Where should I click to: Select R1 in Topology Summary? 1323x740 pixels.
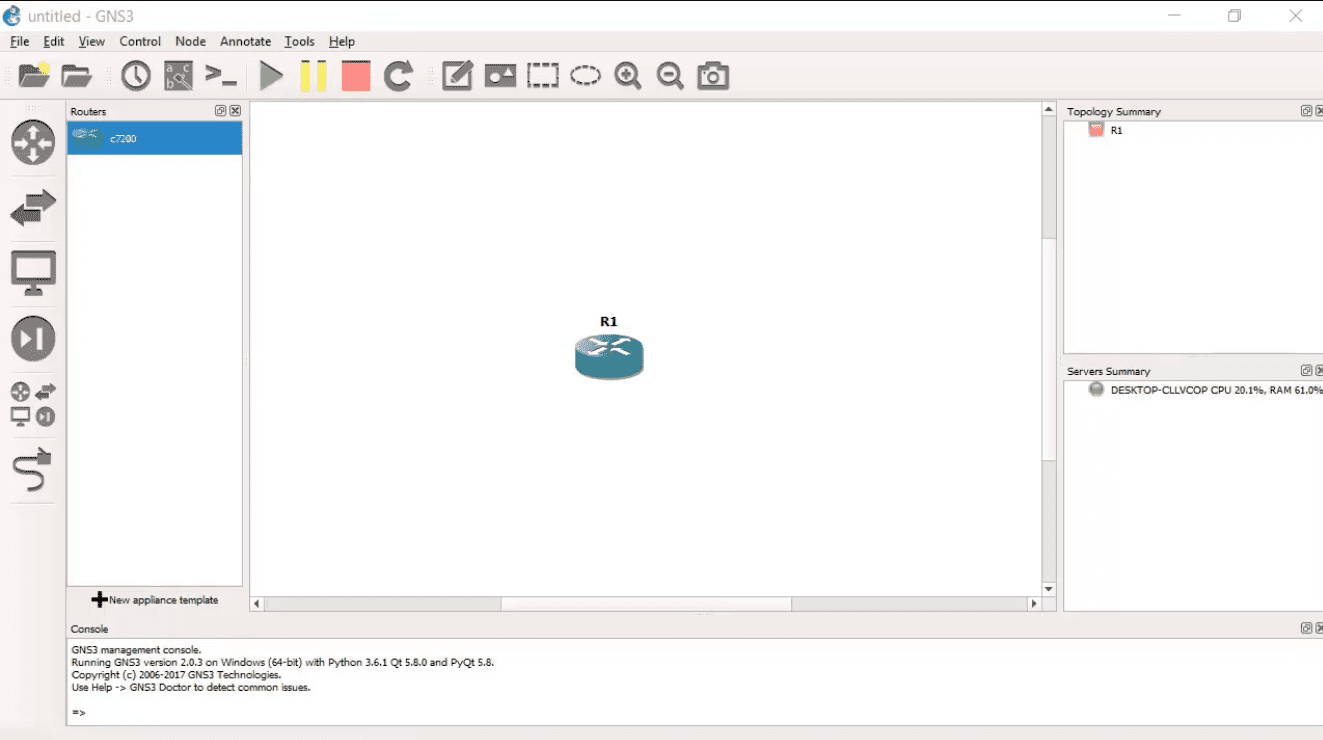[1116, 130]
